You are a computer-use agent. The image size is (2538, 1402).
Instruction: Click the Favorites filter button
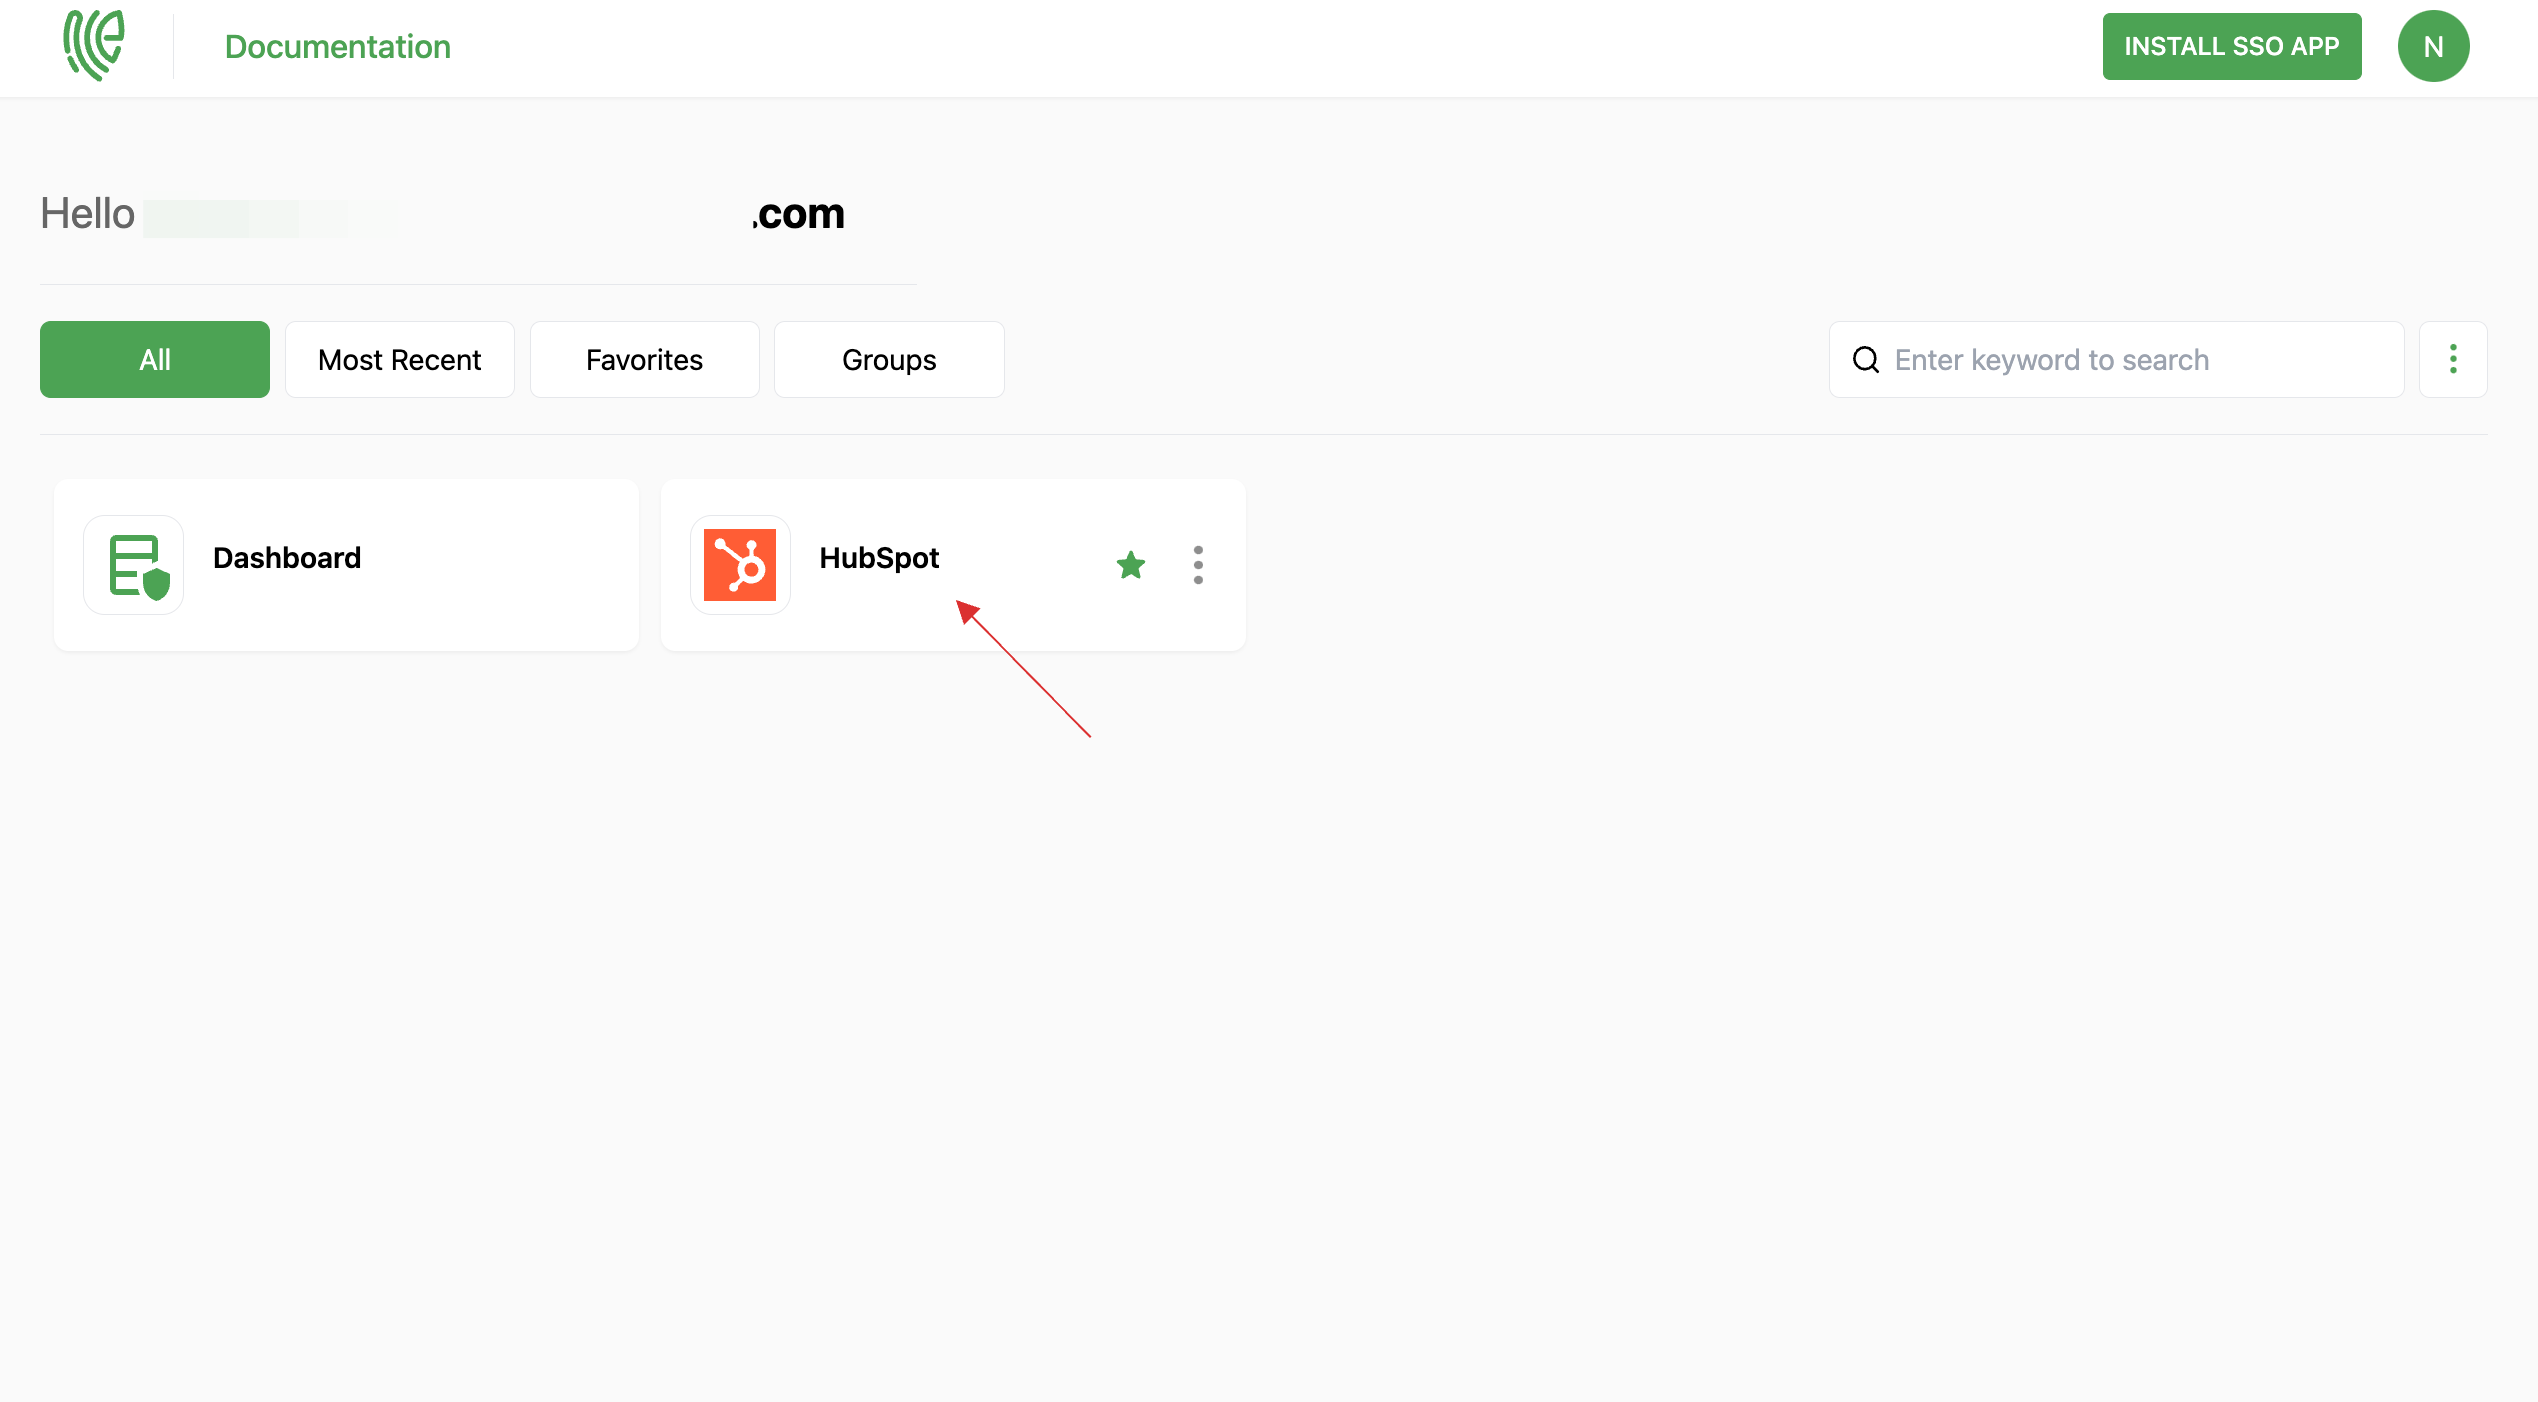(644, 359)
